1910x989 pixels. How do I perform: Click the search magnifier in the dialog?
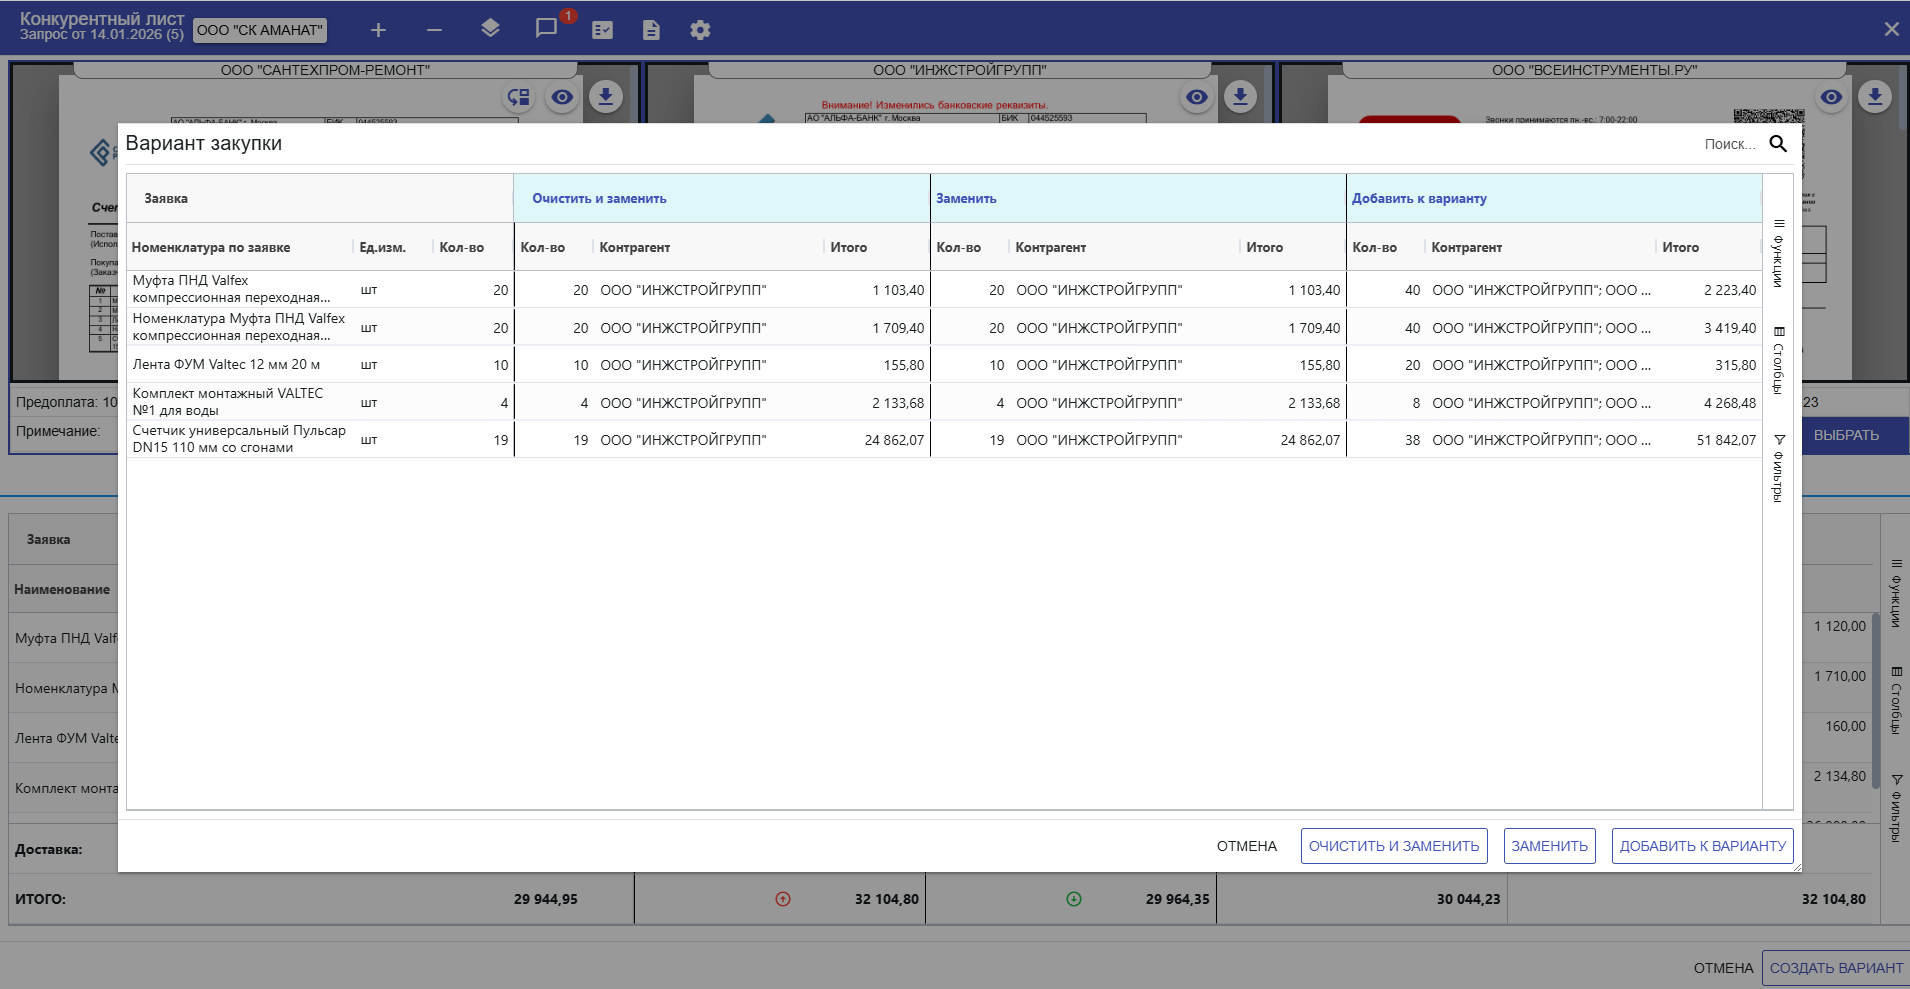tap(1778, 144)
